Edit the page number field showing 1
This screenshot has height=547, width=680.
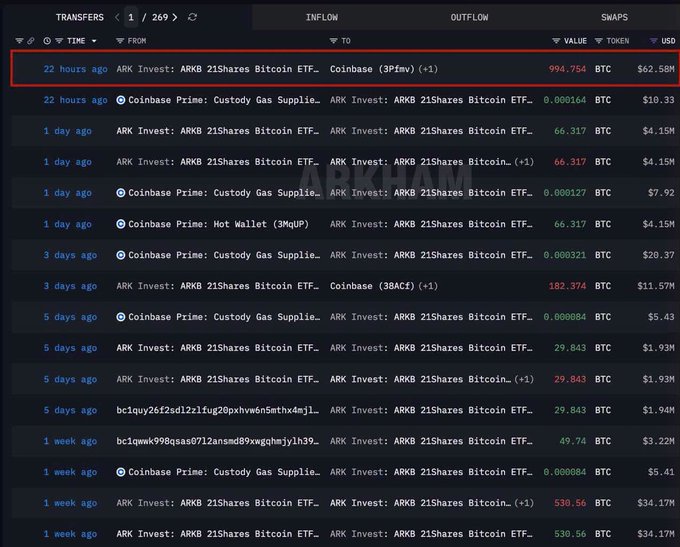coord(131,17)
